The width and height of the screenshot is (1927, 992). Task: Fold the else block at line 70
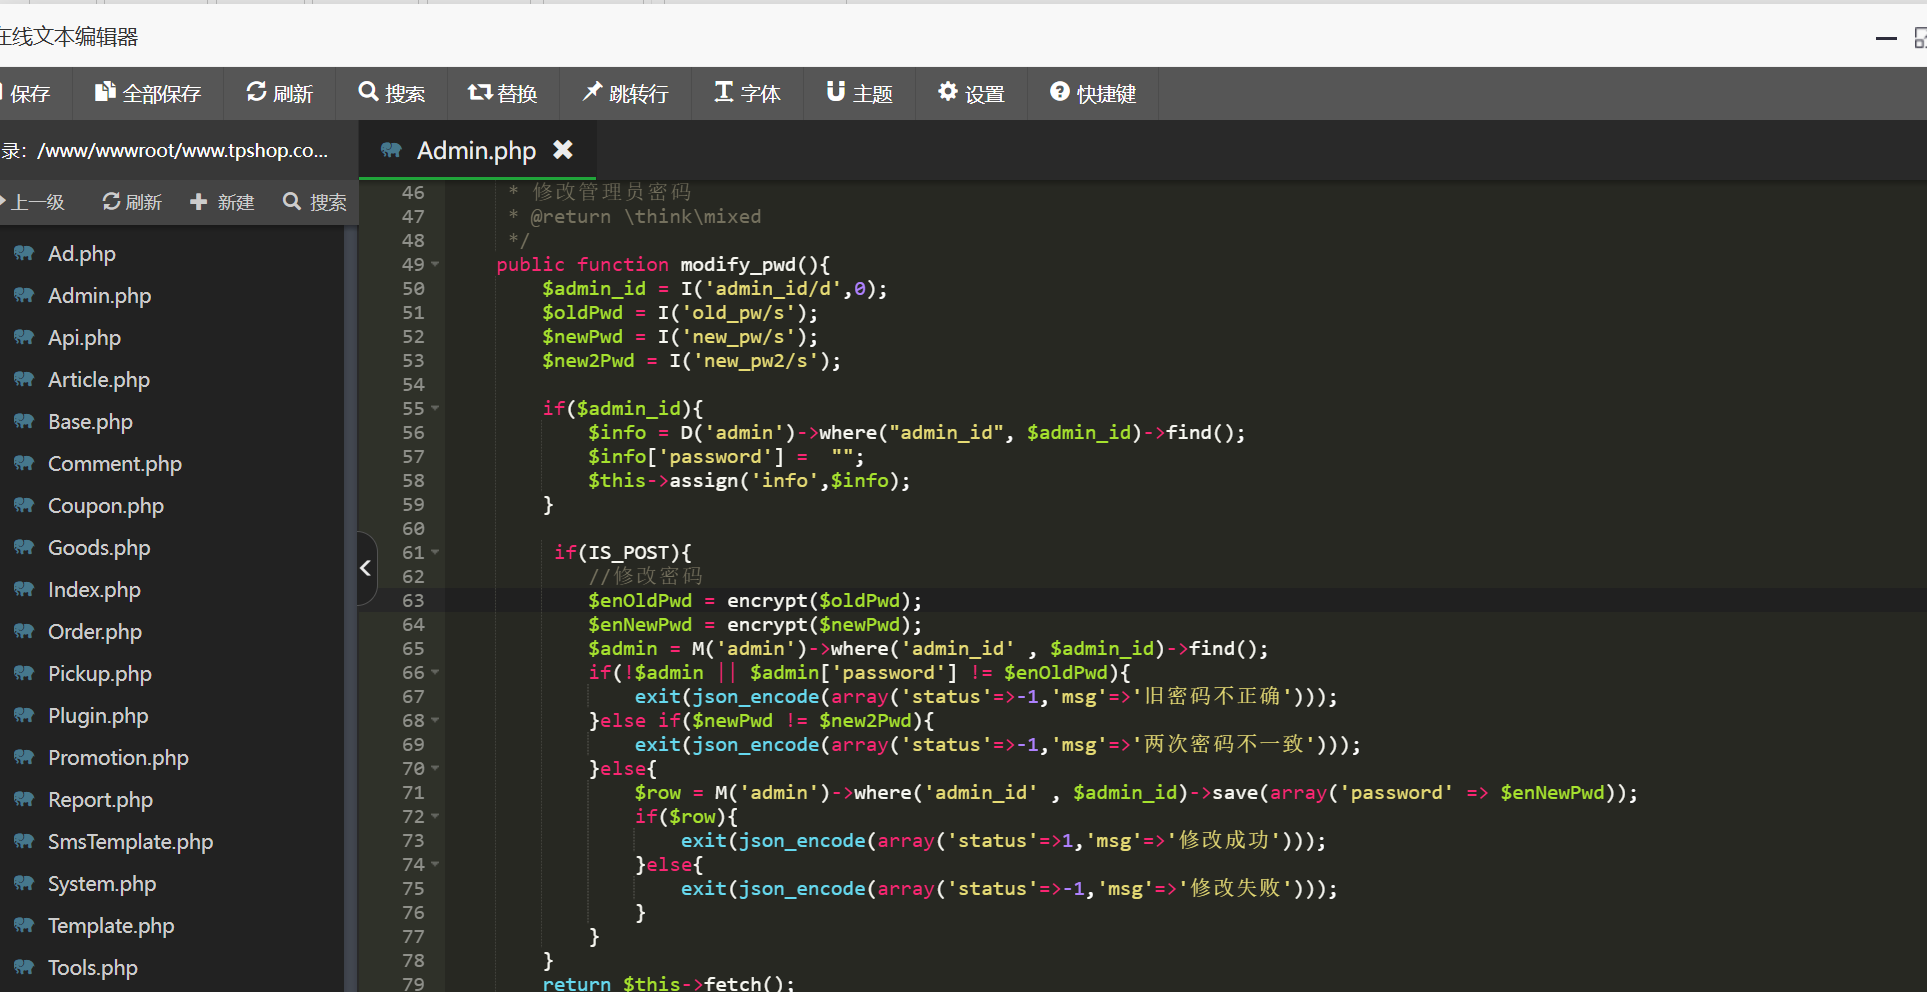[x=435, y=769]
